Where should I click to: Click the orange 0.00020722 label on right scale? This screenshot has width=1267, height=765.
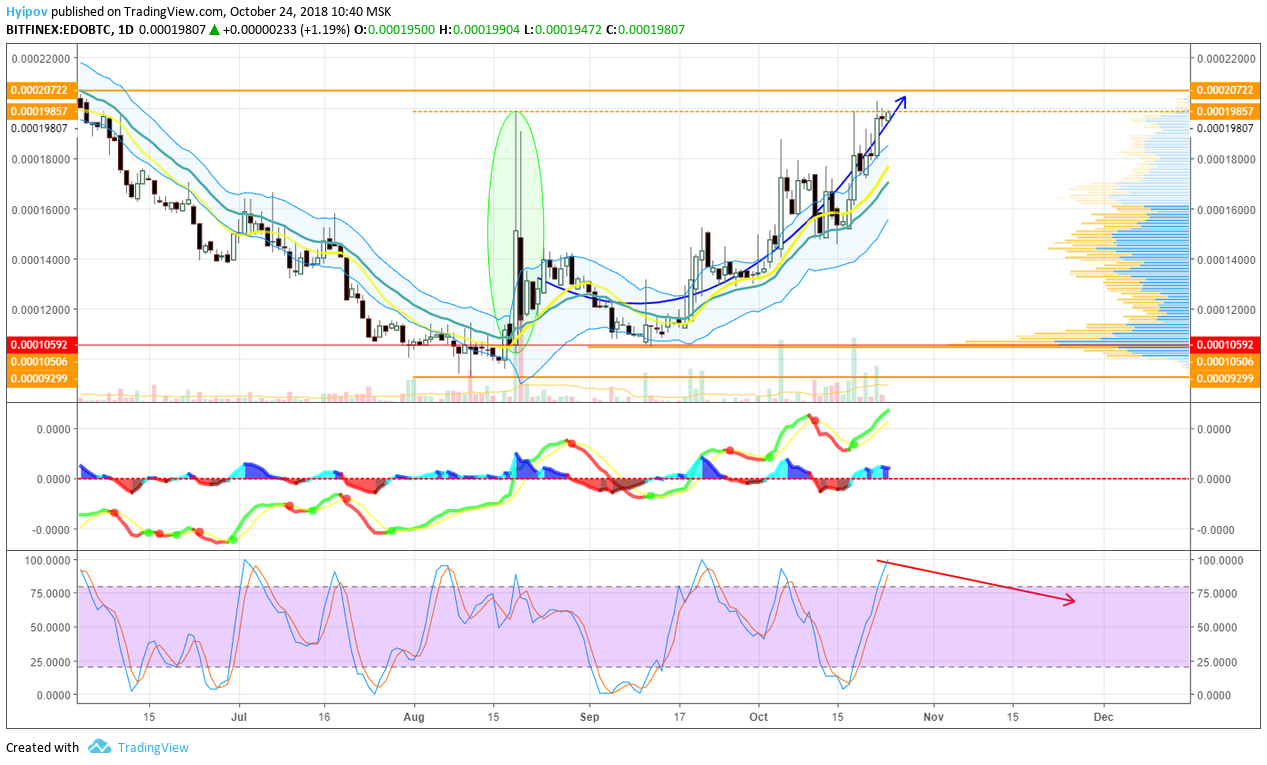[1223, 90]
